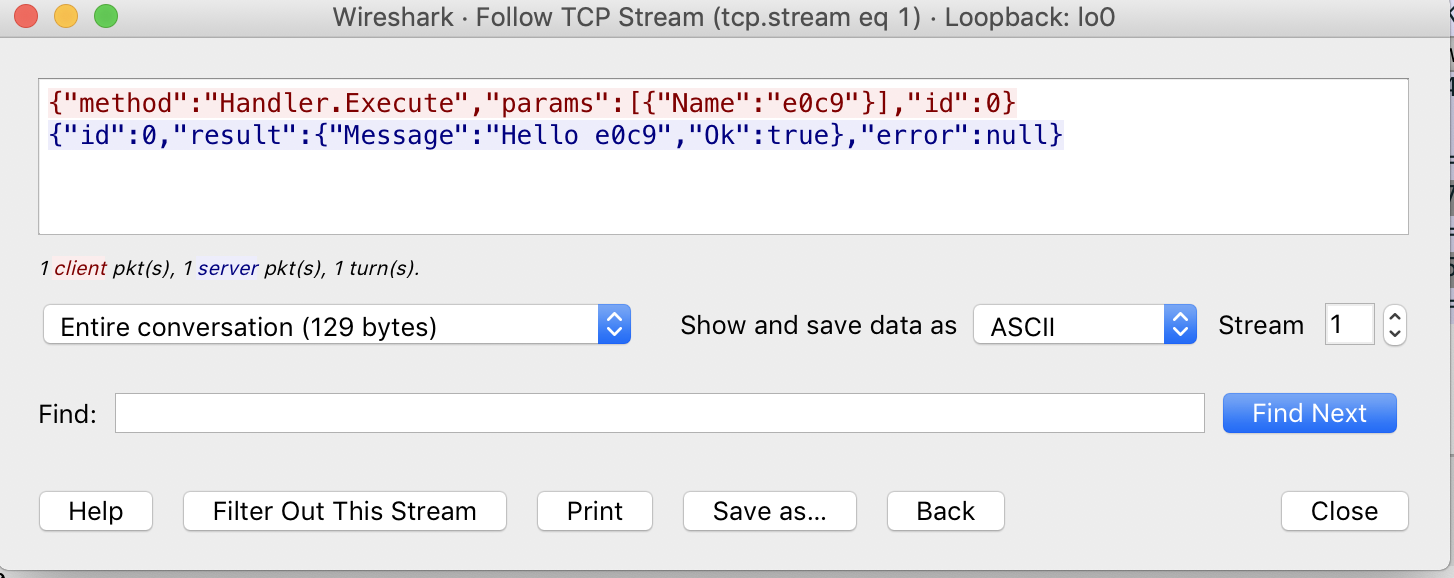Click Filter Out This Stream button
The width and height of the screenshot is (1454, 578).
click(x=344, y=511)
